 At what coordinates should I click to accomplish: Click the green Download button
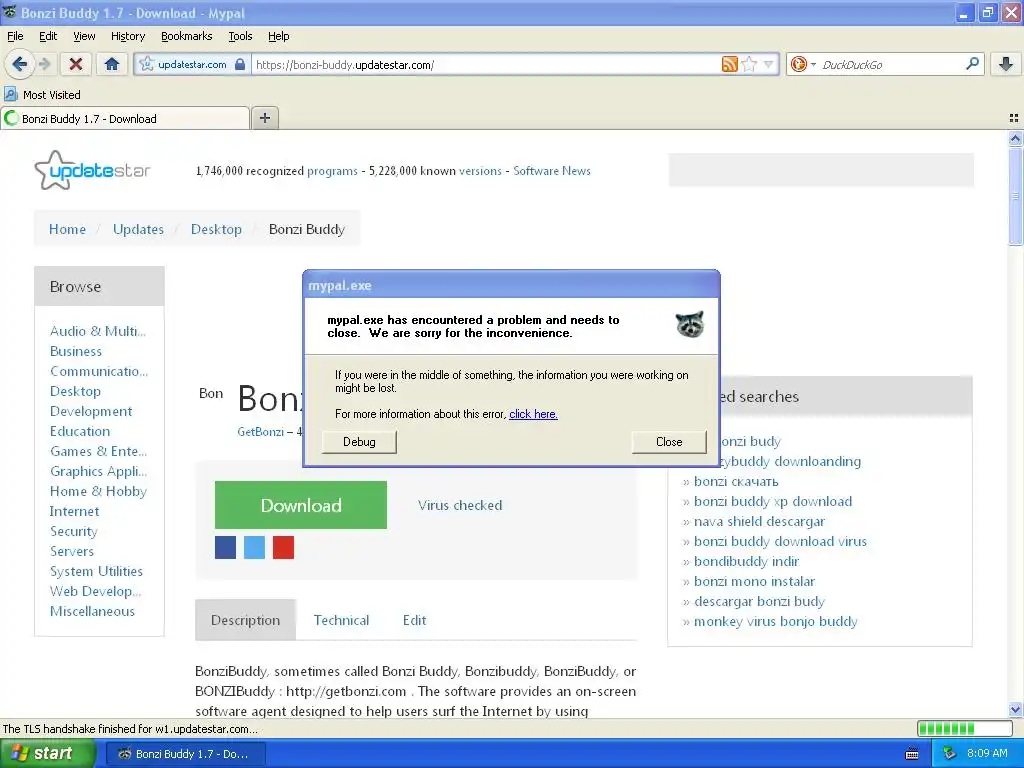pos(300,505)
